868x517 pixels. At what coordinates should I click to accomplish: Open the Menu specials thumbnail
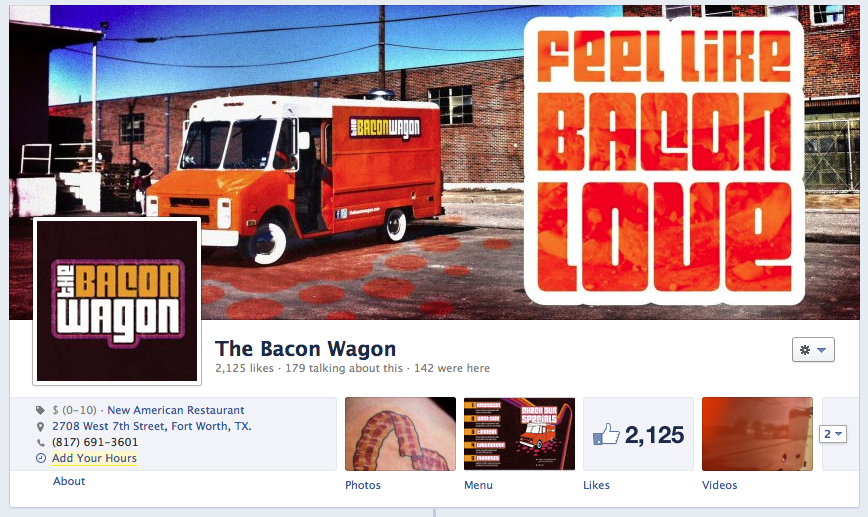pyautogui.click(x=519, y=434)
